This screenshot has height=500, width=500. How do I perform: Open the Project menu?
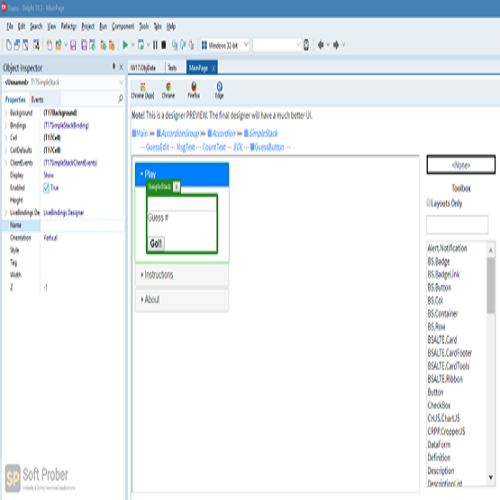(88, 27)
